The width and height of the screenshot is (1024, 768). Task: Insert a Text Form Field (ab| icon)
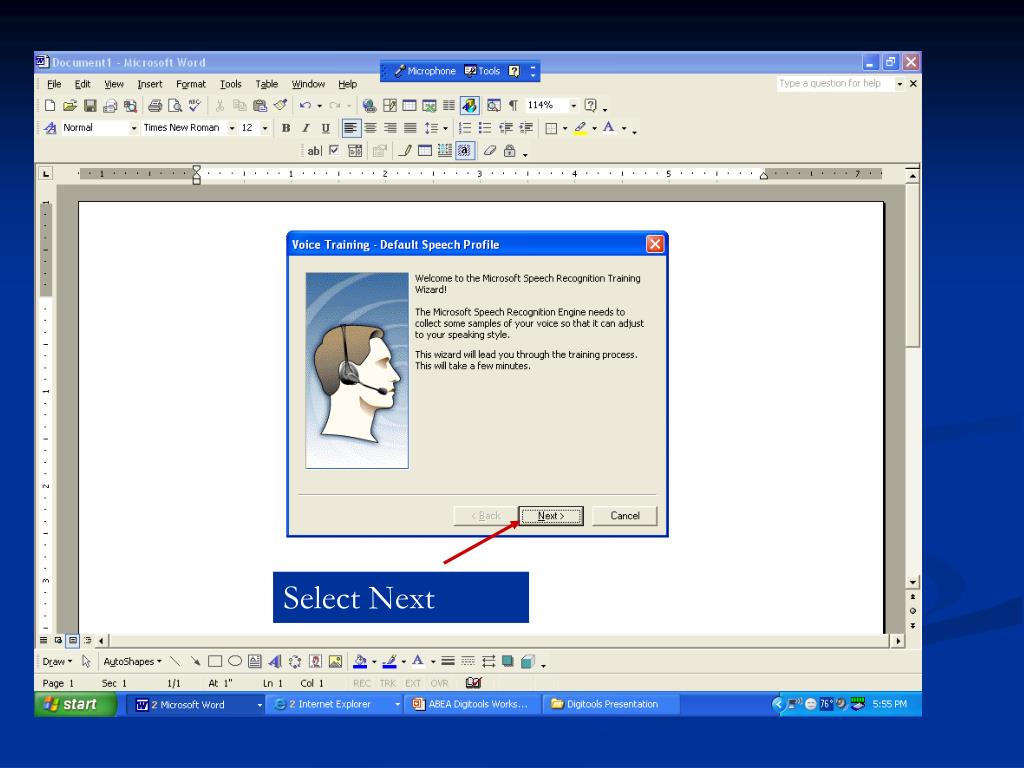click(315, 151)
